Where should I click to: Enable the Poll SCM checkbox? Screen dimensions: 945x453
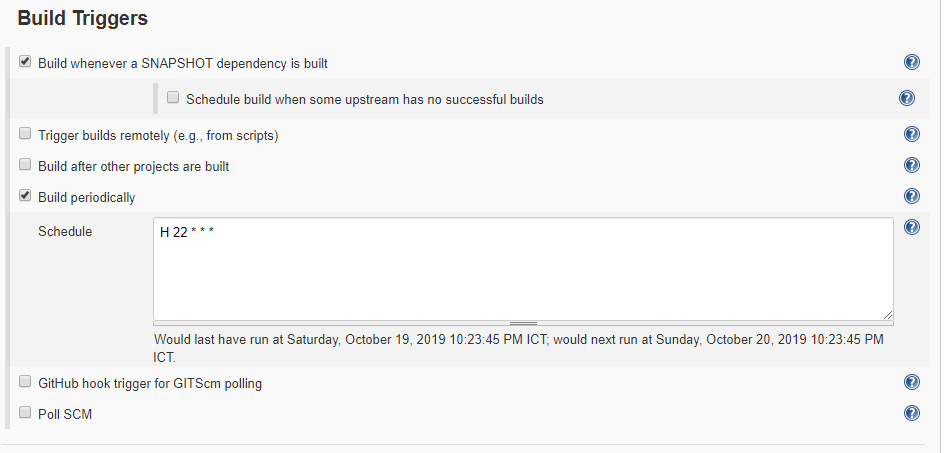tap(25, 413)
